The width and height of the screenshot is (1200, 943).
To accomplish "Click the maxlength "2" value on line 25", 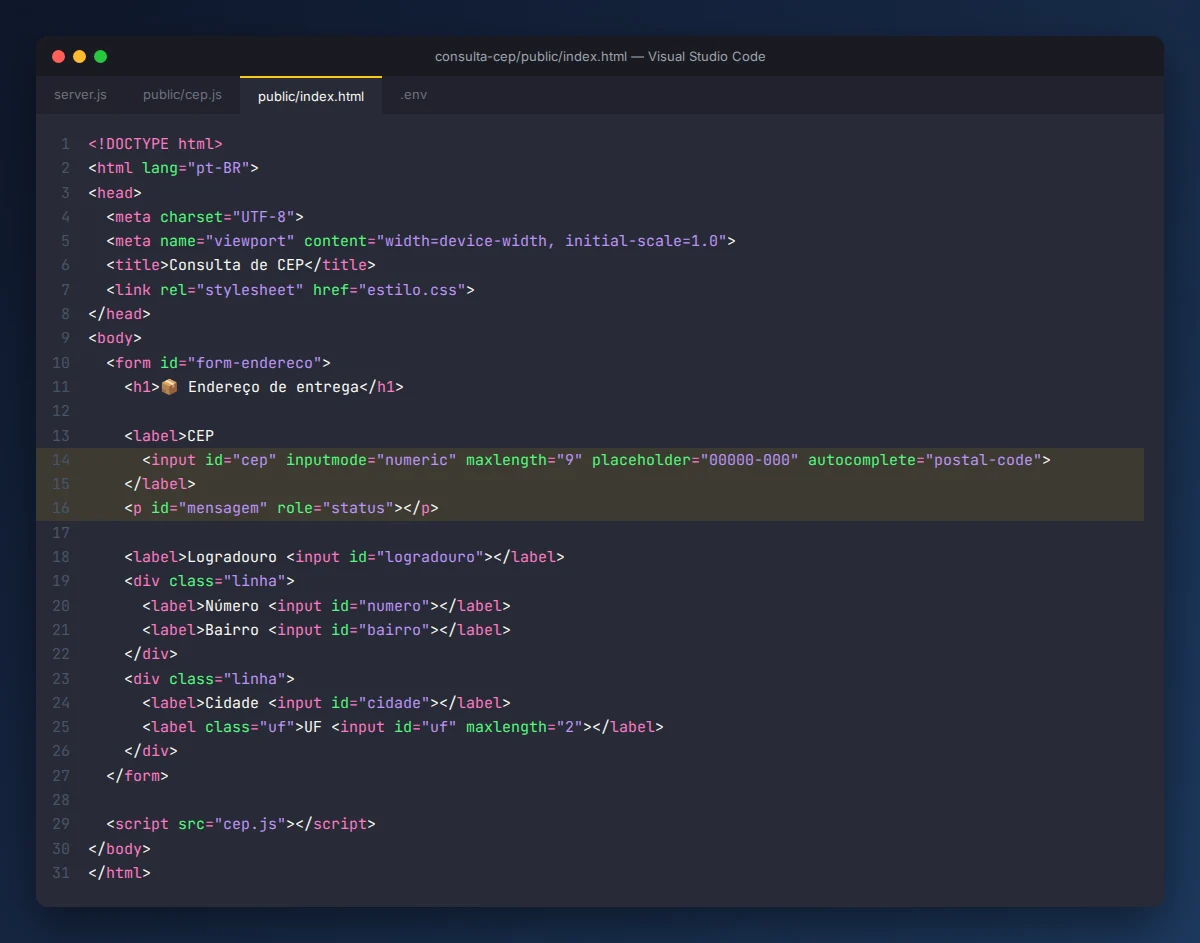I will pyautogui.click(x=569, y=727).
